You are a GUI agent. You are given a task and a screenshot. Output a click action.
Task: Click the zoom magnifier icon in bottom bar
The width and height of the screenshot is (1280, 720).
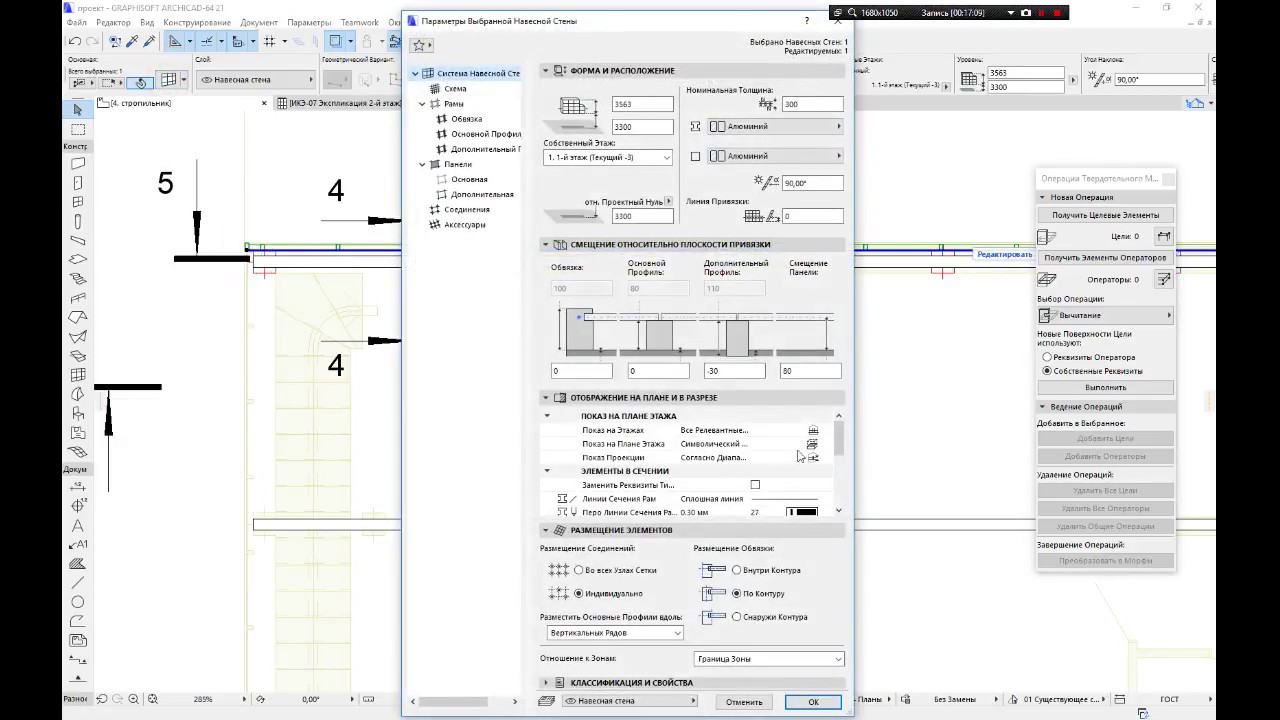point(135,699)
